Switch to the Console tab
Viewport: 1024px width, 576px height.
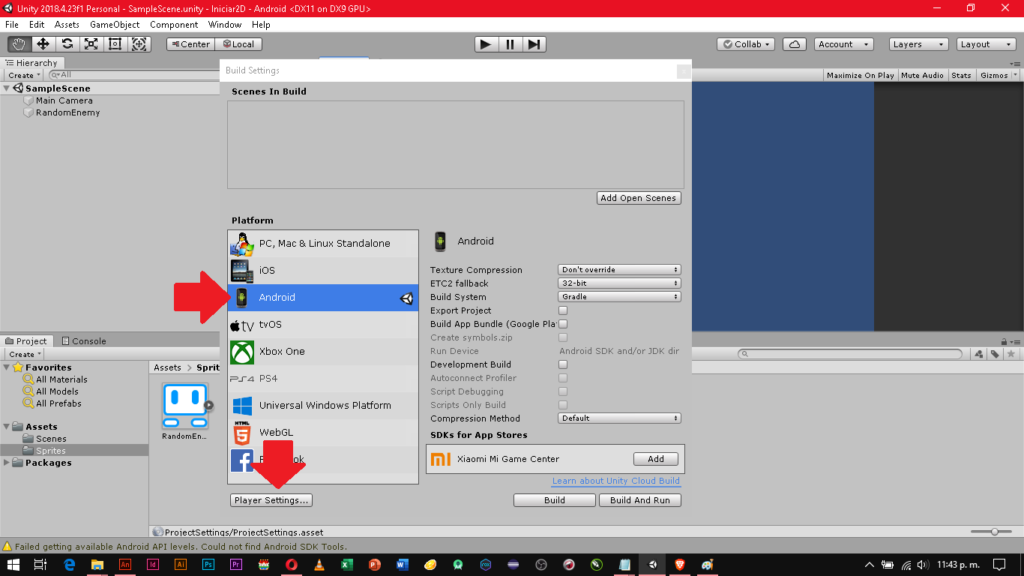[83, 341]
